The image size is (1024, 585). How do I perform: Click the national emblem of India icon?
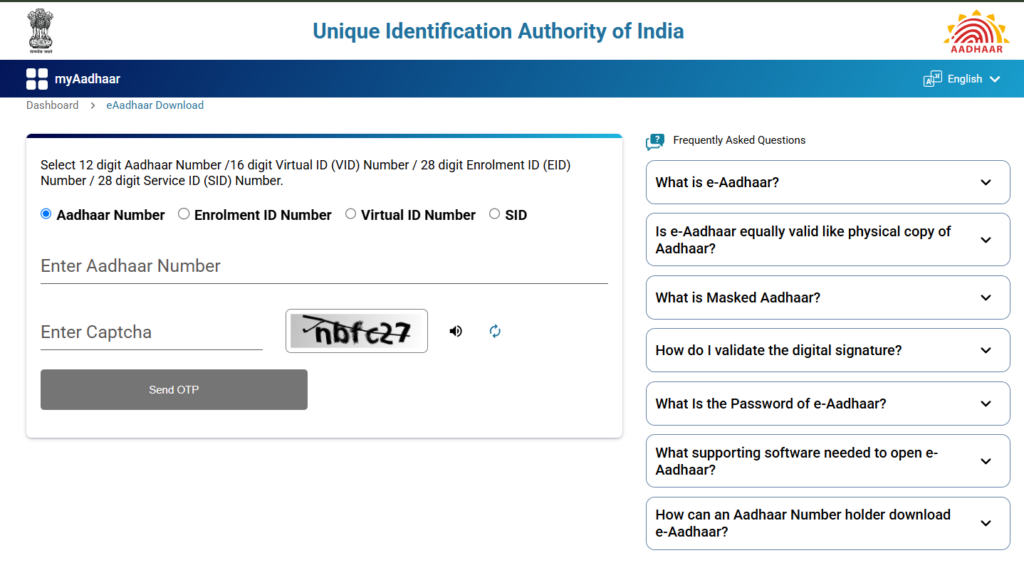(40, 31)
